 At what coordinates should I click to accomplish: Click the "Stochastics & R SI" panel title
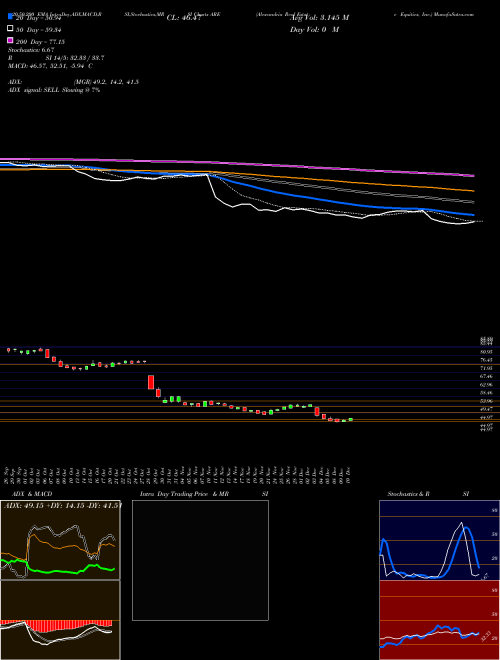(x=428, y=494)
